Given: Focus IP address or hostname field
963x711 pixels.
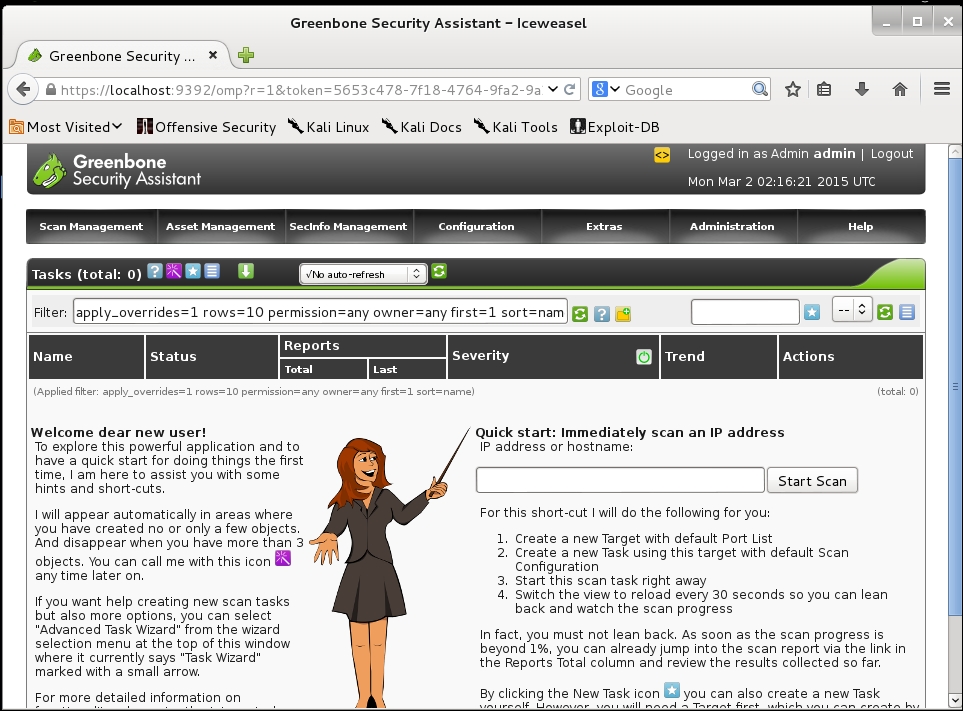Looking at the screenshot, I should [620, 480].
